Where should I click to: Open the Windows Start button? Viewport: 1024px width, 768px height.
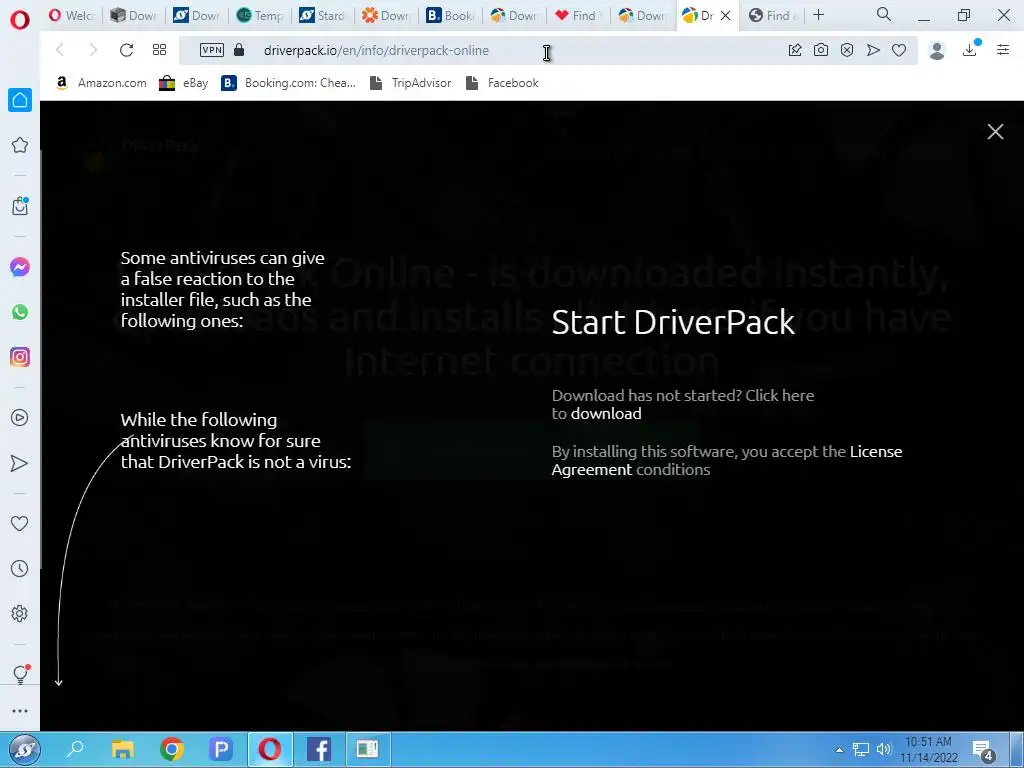[x=24, y=750]
